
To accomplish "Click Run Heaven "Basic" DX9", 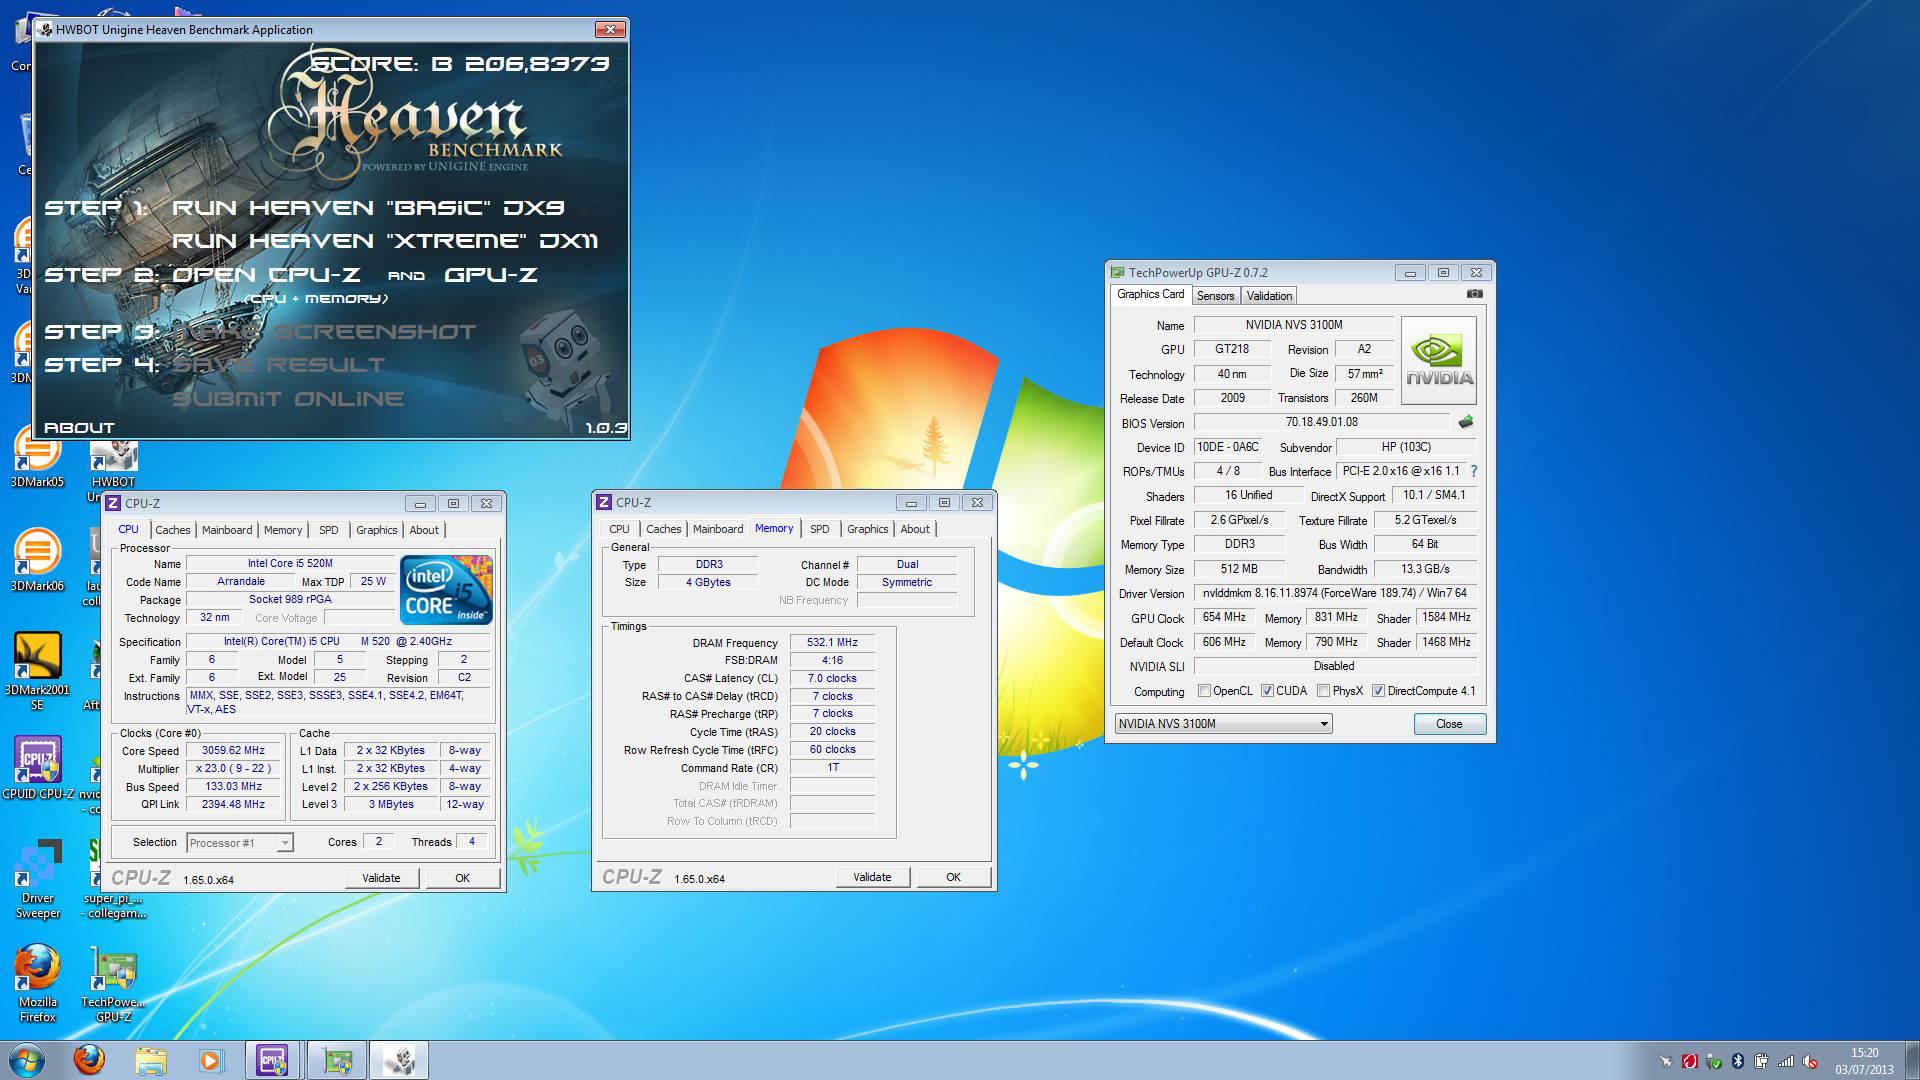I will [368, 208].
